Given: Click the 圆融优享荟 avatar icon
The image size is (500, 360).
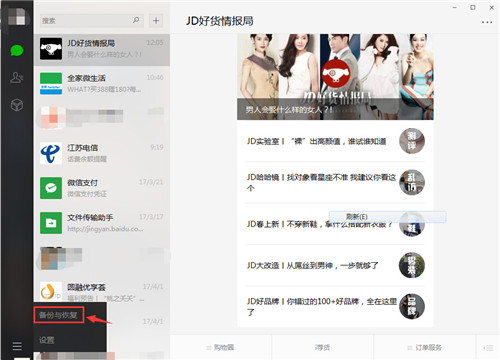Looking at the screenshot, I should pyautogui.click(x=51, y=291).
